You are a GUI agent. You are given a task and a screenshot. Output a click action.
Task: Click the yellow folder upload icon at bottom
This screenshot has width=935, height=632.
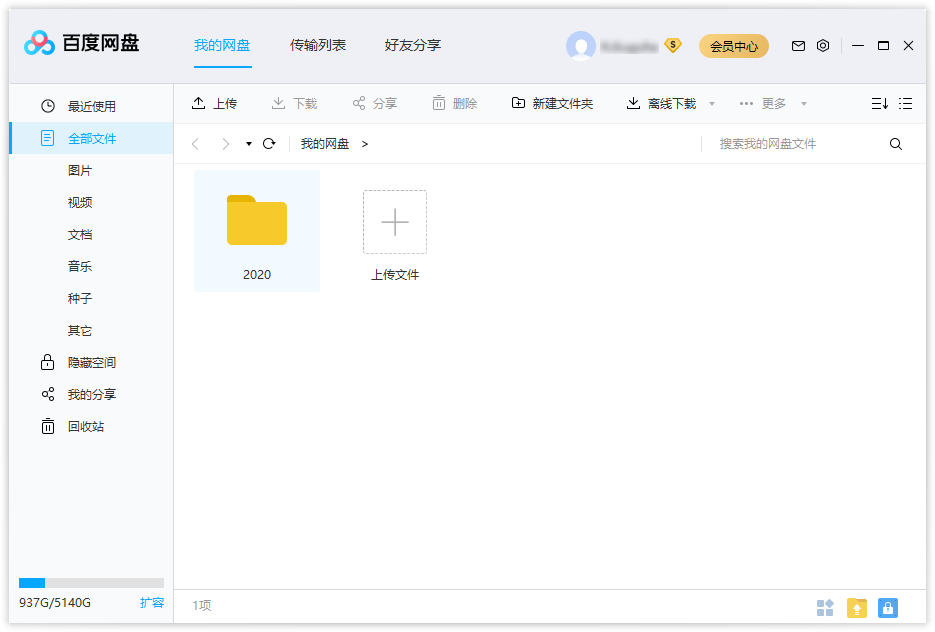[856, 607]
